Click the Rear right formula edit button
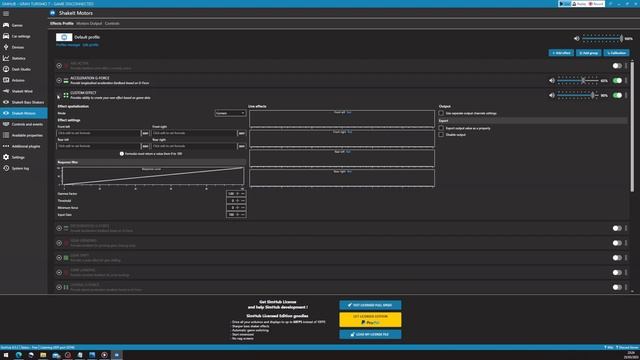640x360 pixels. (241, 146)
